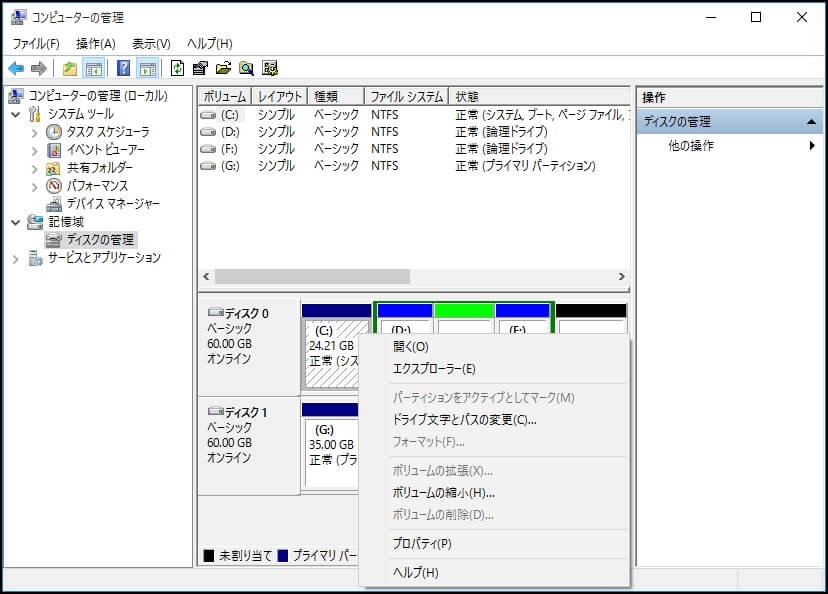Expand the サービスとアプリケーション tree node
Image resolution: width=828 pixels, height=594 pixels.
point(15,257)
